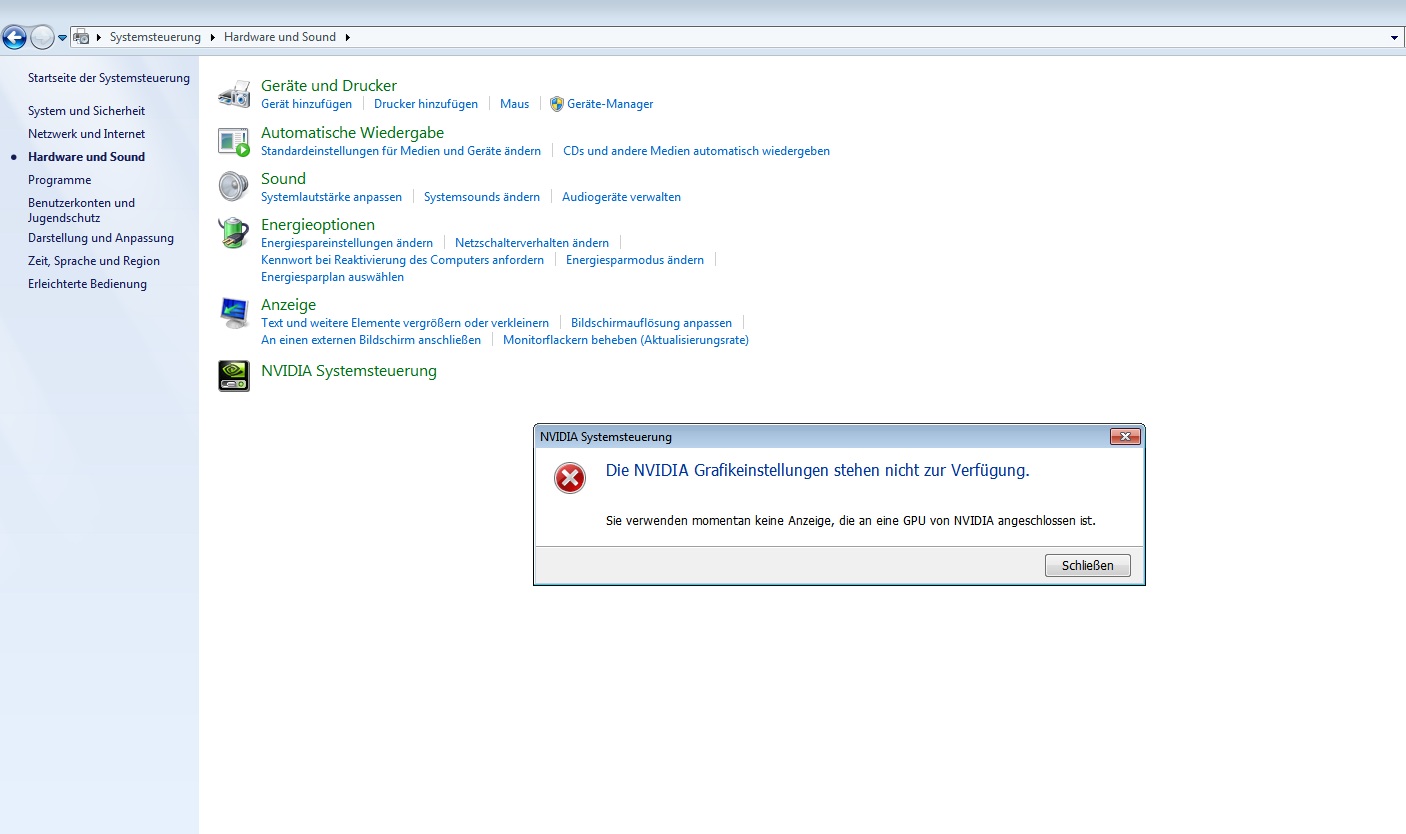Select Hardware und Sound in sidebar
This screenshot has width=1406, height=834.
coord(86,157)
